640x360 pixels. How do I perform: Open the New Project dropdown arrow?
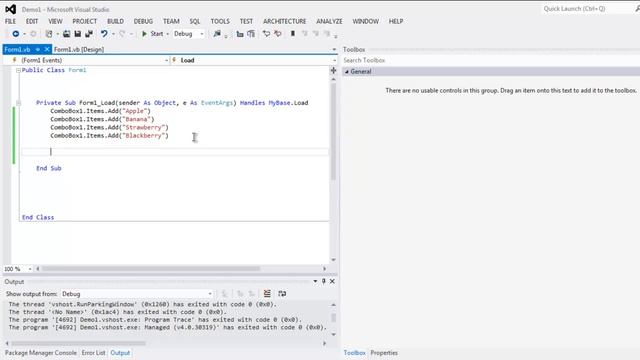[x=58, y=34]
